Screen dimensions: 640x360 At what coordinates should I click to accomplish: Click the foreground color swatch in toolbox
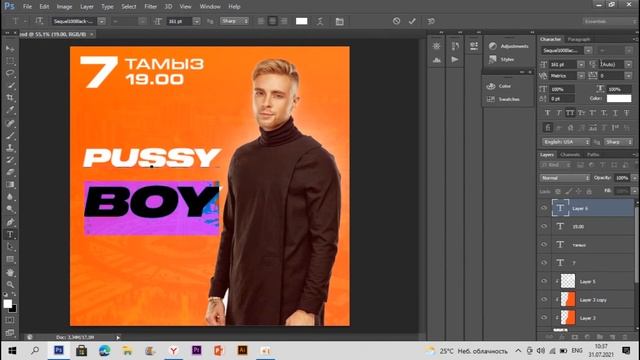(x=8, y=304)
